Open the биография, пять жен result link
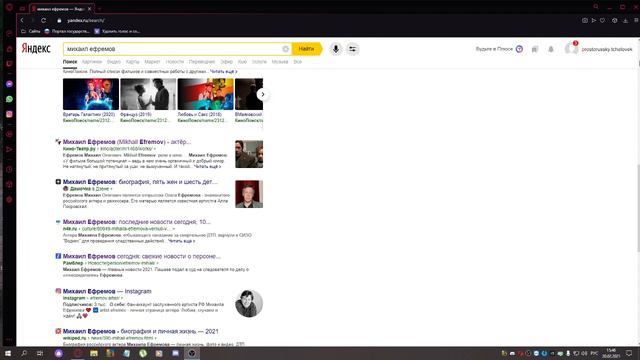Viewport: 640px width, 360px height. 140,182
